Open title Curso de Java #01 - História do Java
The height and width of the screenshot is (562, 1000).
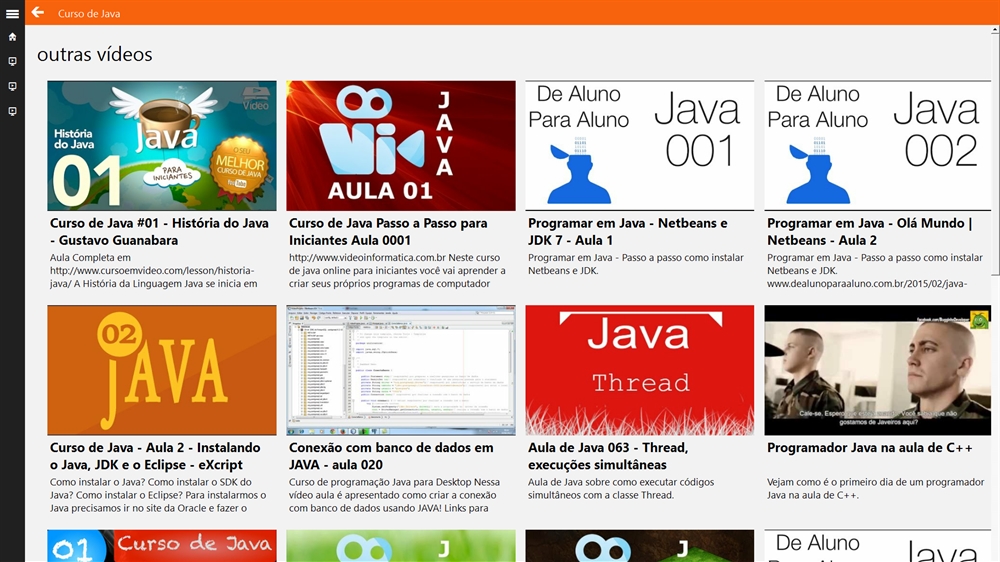pyautogui.click(x=159, y=232)
